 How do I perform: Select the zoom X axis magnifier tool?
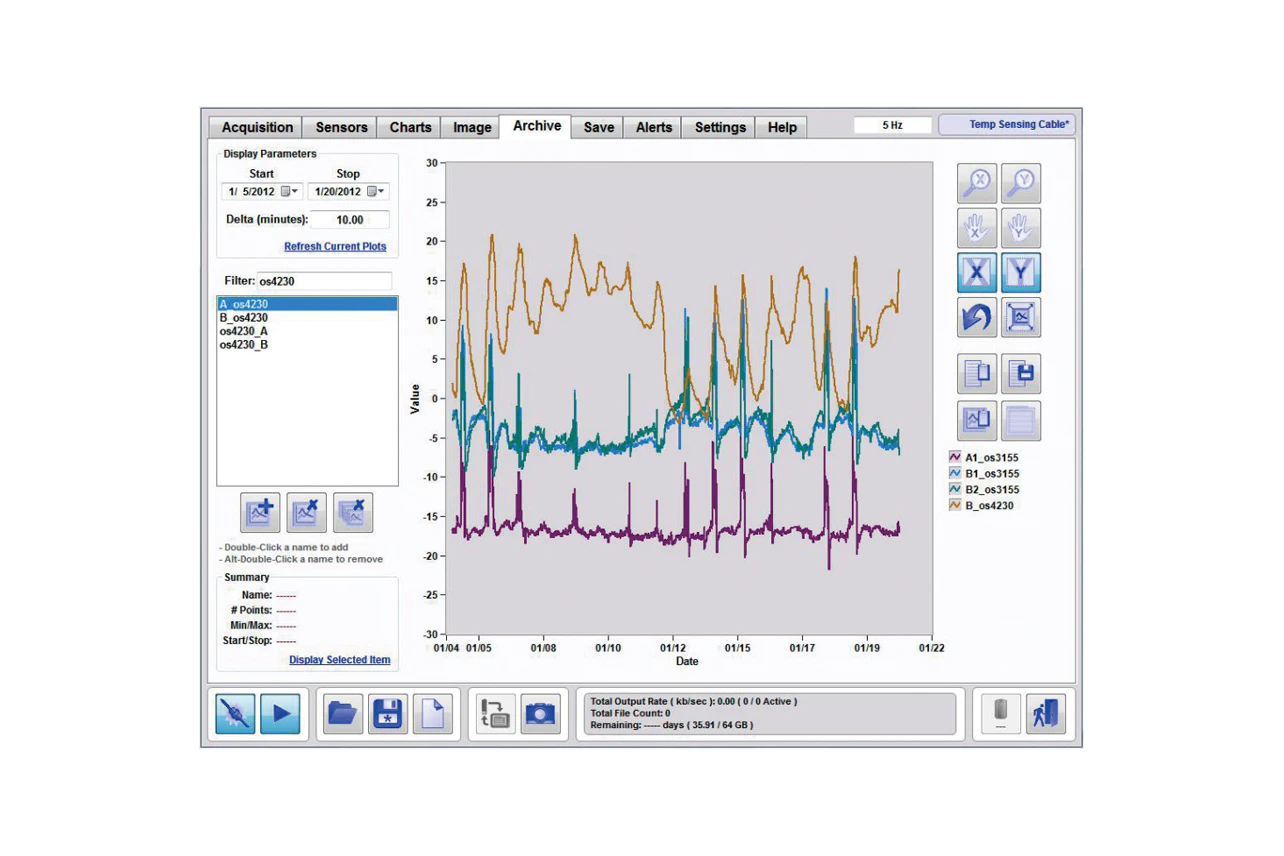(977, 184)
